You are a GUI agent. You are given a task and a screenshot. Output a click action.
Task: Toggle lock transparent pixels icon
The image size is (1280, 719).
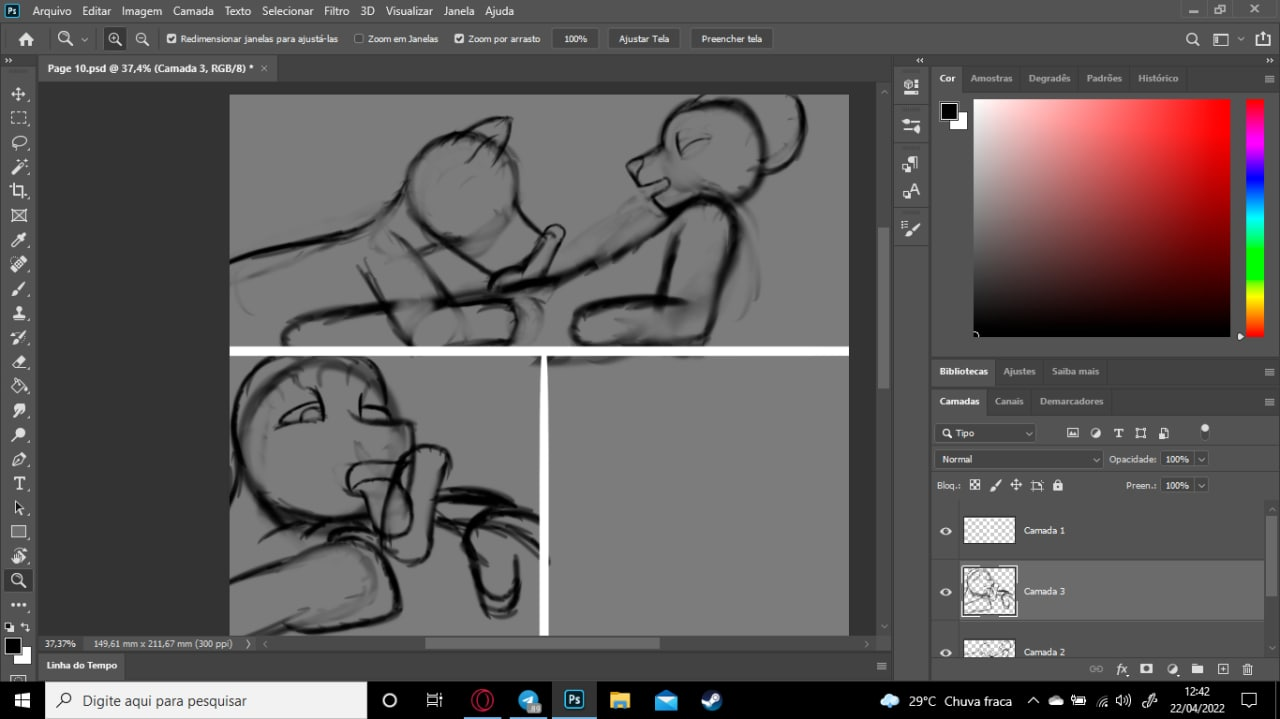(x=975, y=485)
